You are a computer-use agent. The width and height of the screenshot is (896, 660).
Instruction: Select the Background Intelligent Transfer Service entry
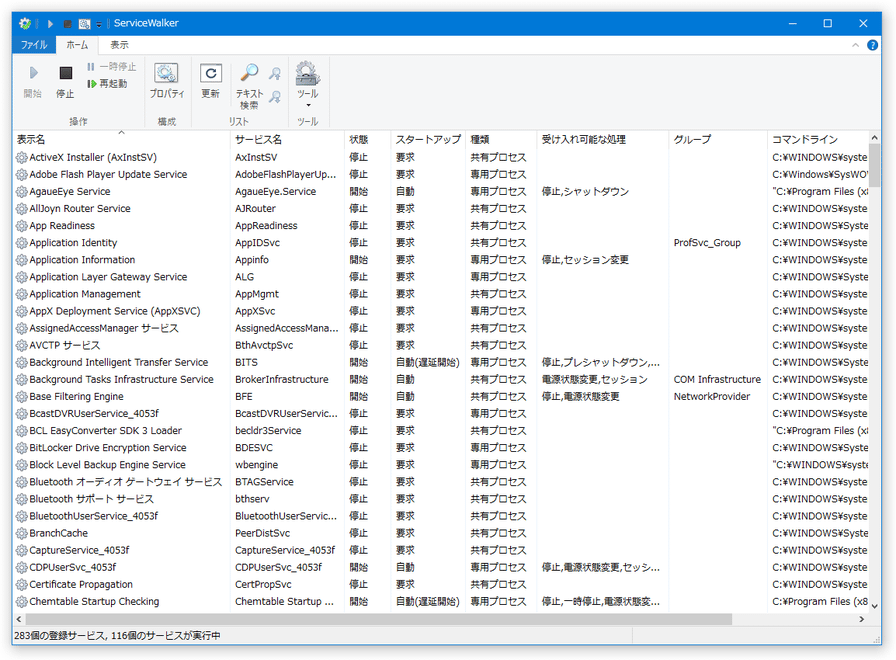pyautogui.click(x=119, y=362)
